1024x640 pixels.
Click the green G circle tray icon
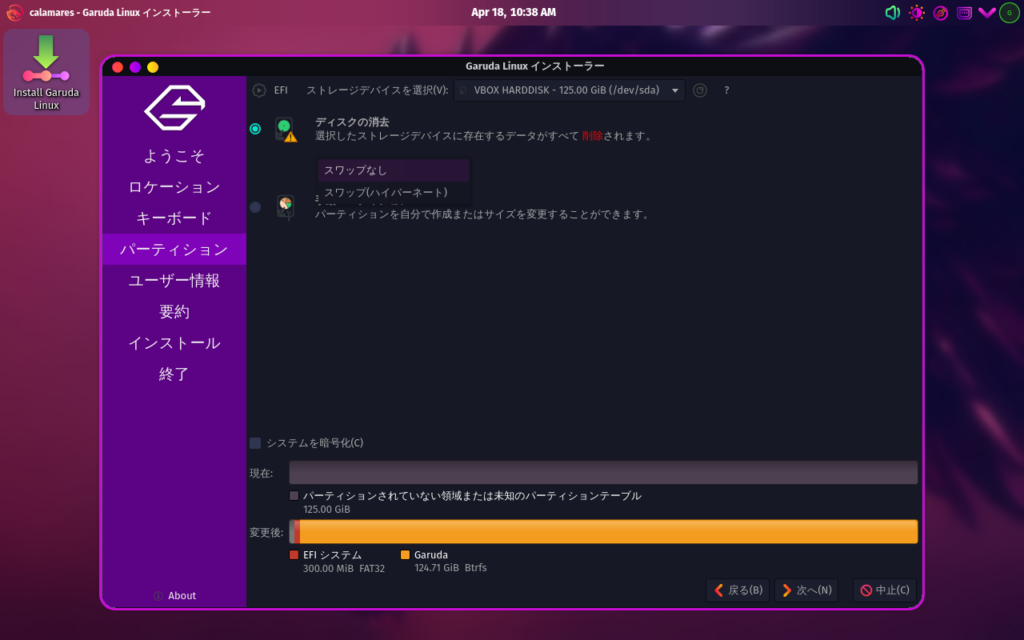[x=1009, y=13]
